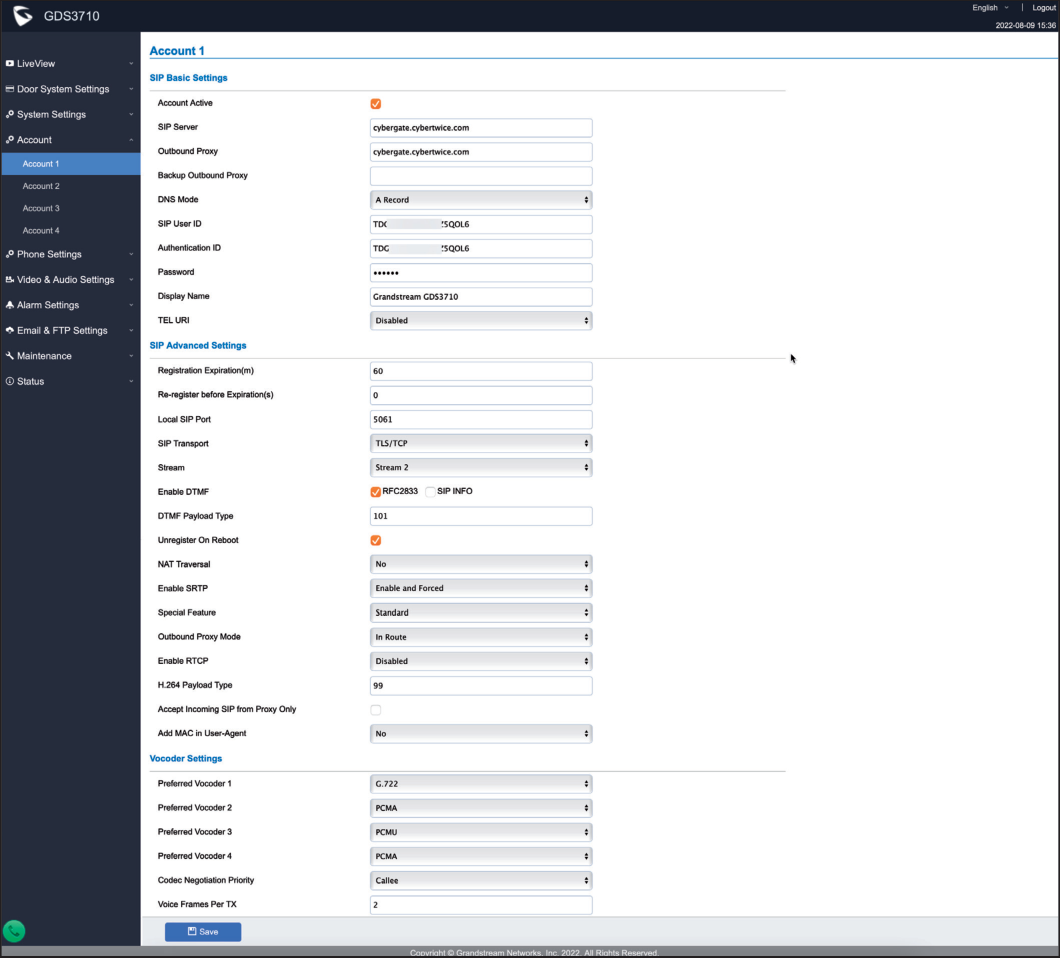Open the Status info icon
The width and height of the screenshot is (1060, 960).
[8, 381]
